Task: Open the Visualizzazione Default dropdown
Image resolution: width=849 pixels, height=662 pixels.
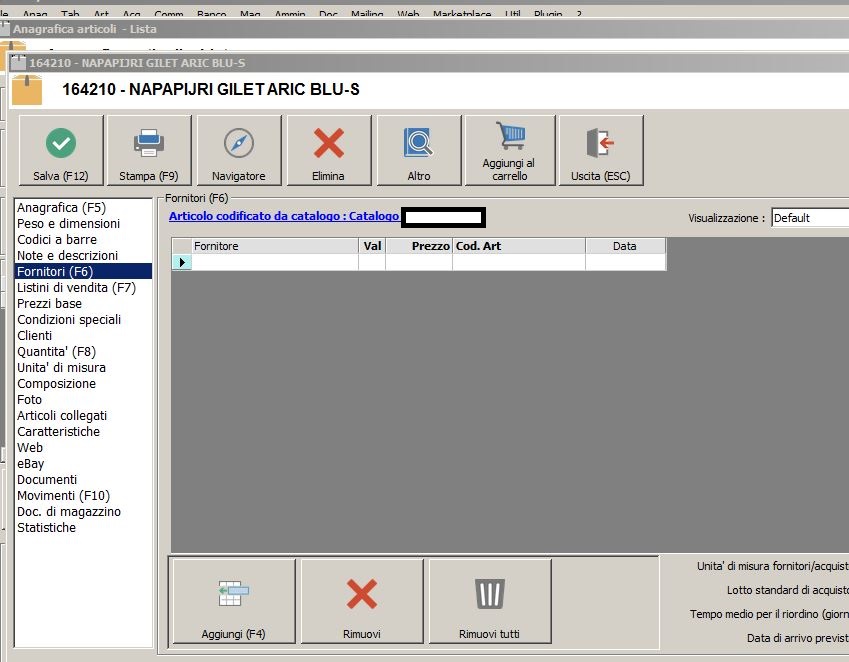Action: click(x=810, y=218)
